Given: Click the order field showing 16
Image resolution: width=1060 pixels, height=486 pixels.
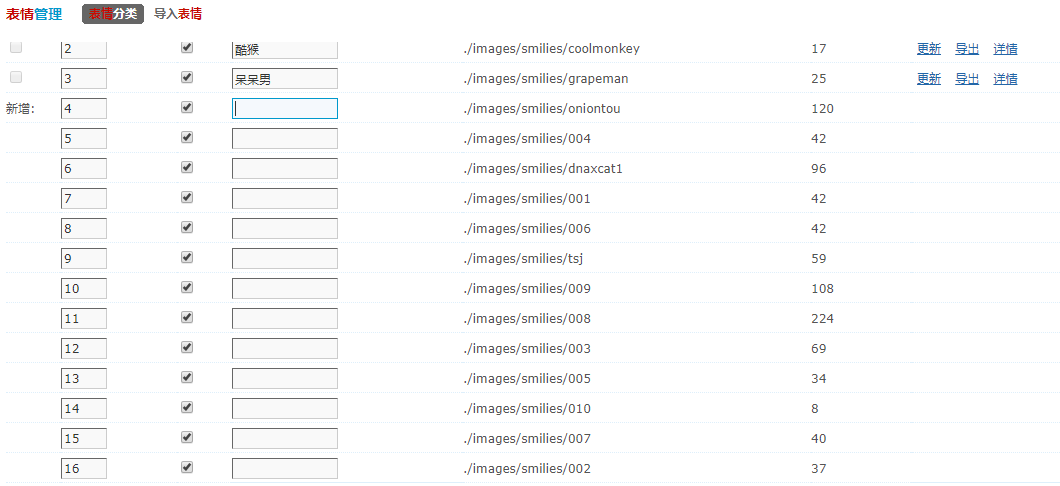Looking at the screenshot, I should (84, 468).
